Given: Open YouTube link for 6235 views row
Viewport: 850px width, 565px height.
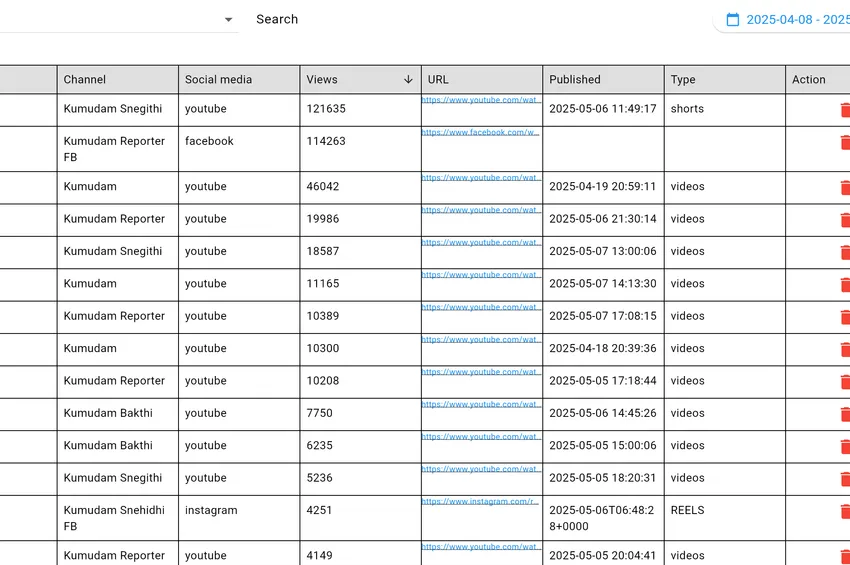Looking at the screenshot, I should coord(481,436).
